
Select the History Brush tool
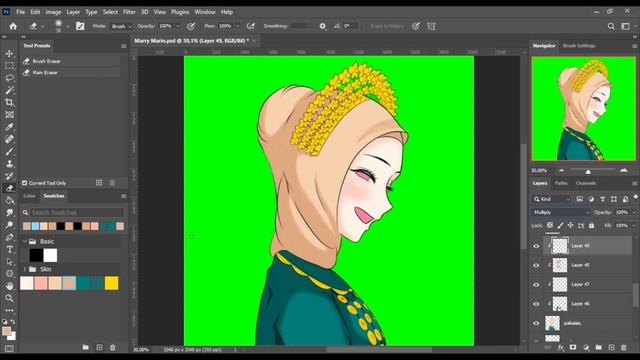9,176
